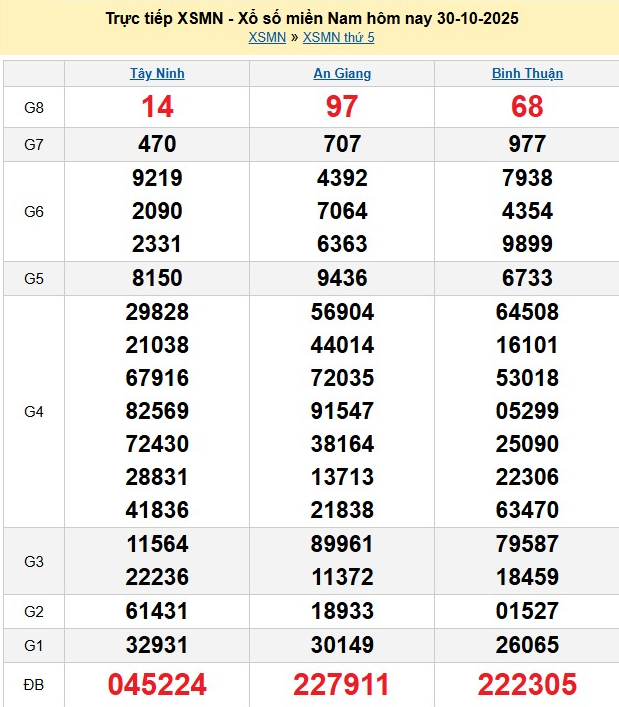Click the page title with date 30-10-2025
This screenshot has width=619, height=707.
(x=311, y=18)
